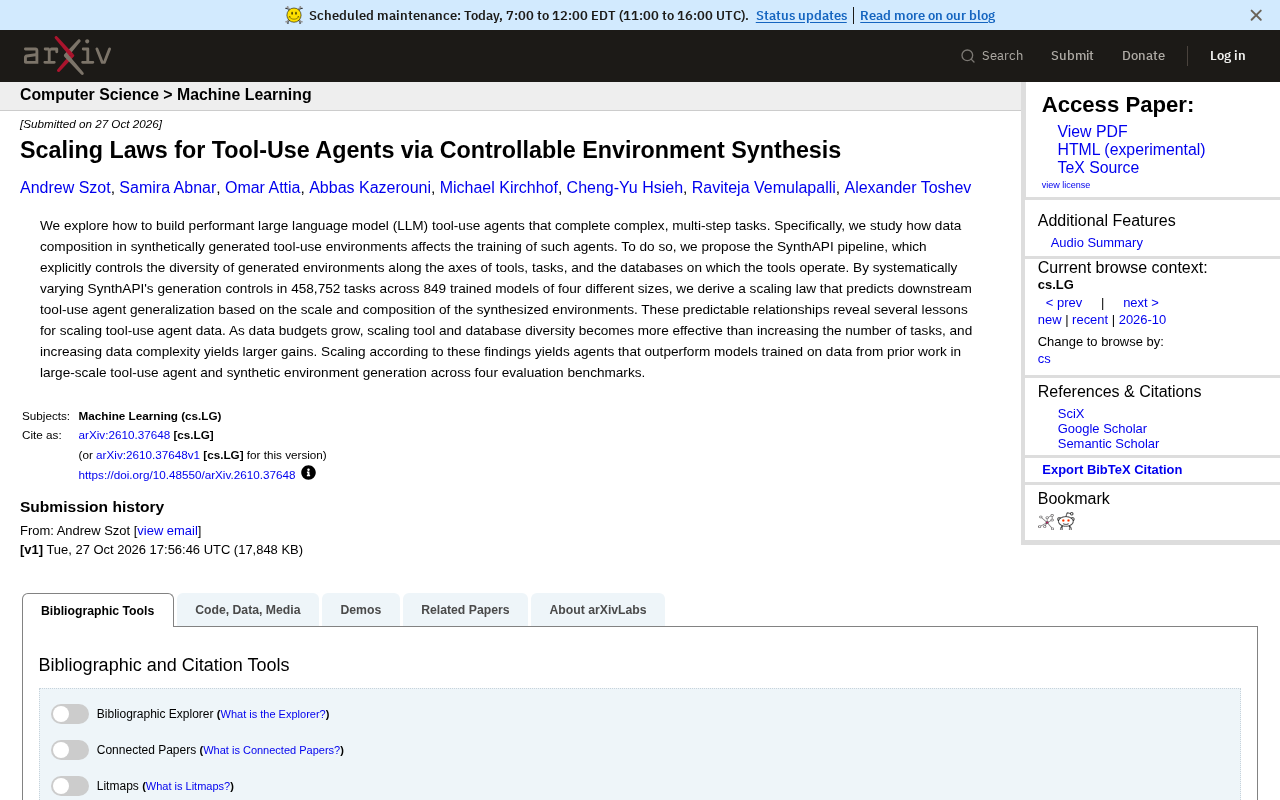This screenshot has height=800, width=1280.
Task: Turn on the Connected Papers toggle
Action: click(70, 750)
